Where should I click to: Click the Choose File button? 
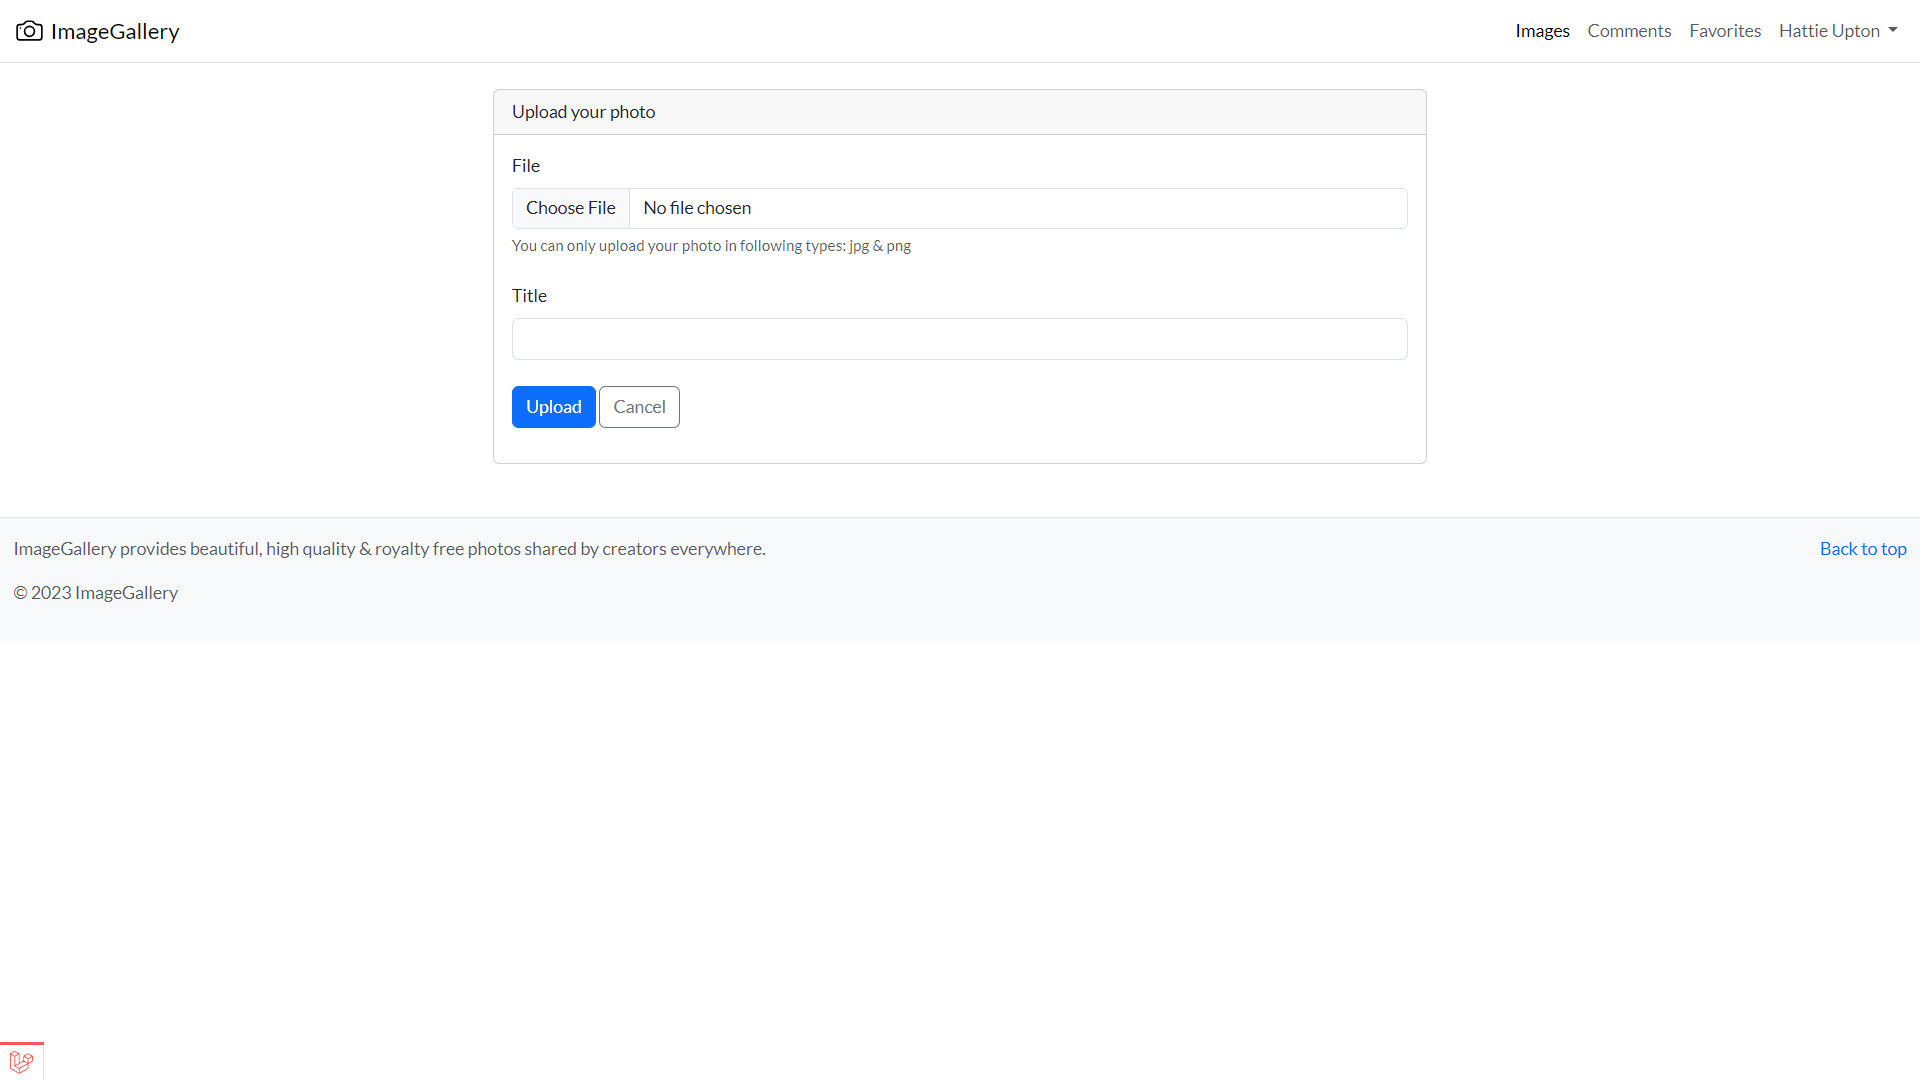pos(570,208)
